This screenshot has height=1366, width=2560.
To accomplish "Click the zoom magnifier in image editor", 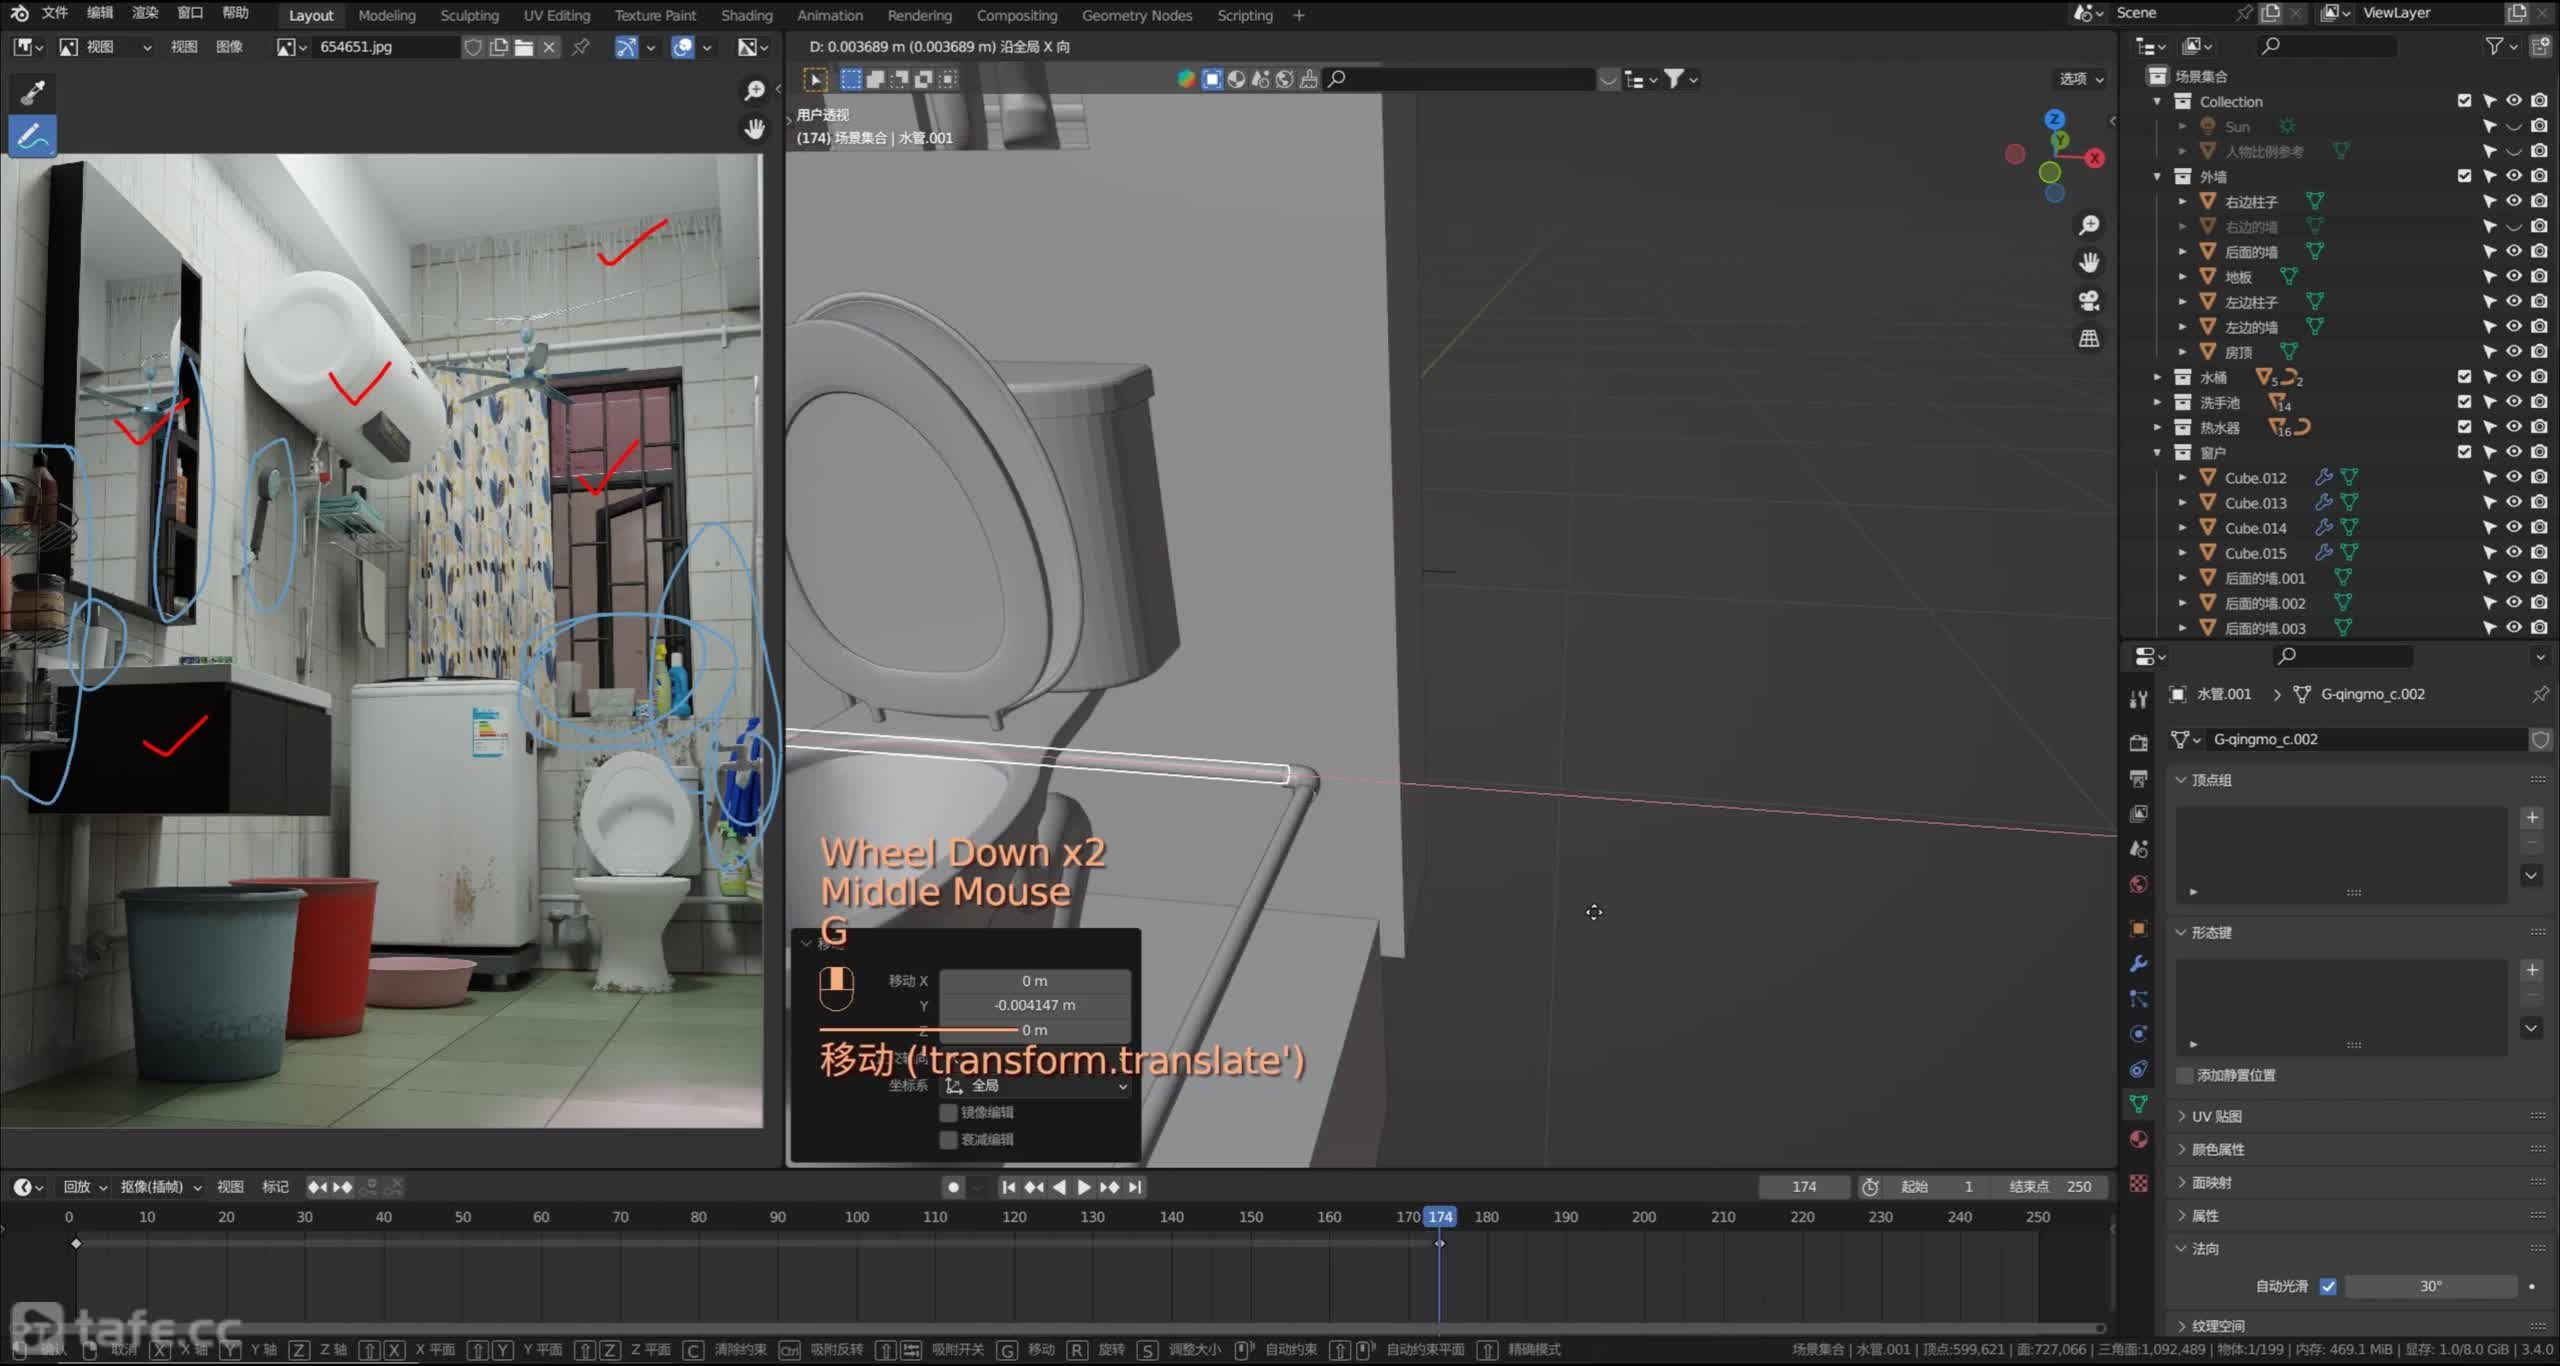I will (x=755, y=90).
